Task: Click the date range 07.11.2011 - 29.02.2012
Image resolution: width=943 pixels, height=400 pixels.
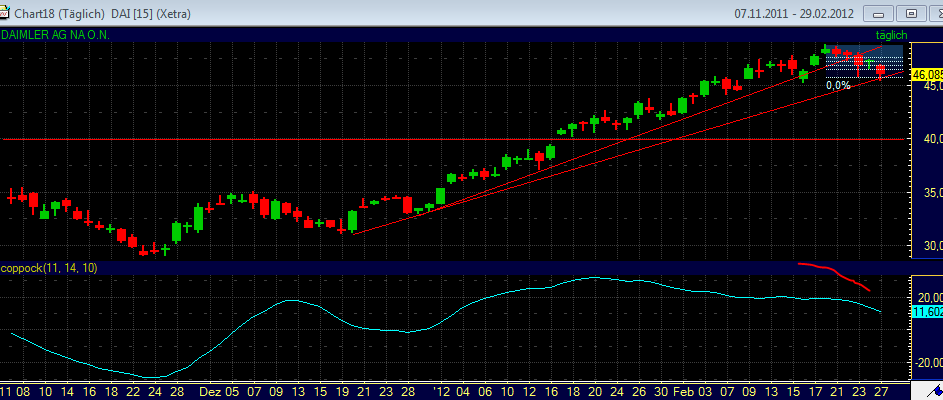Action: pos(794,13)
